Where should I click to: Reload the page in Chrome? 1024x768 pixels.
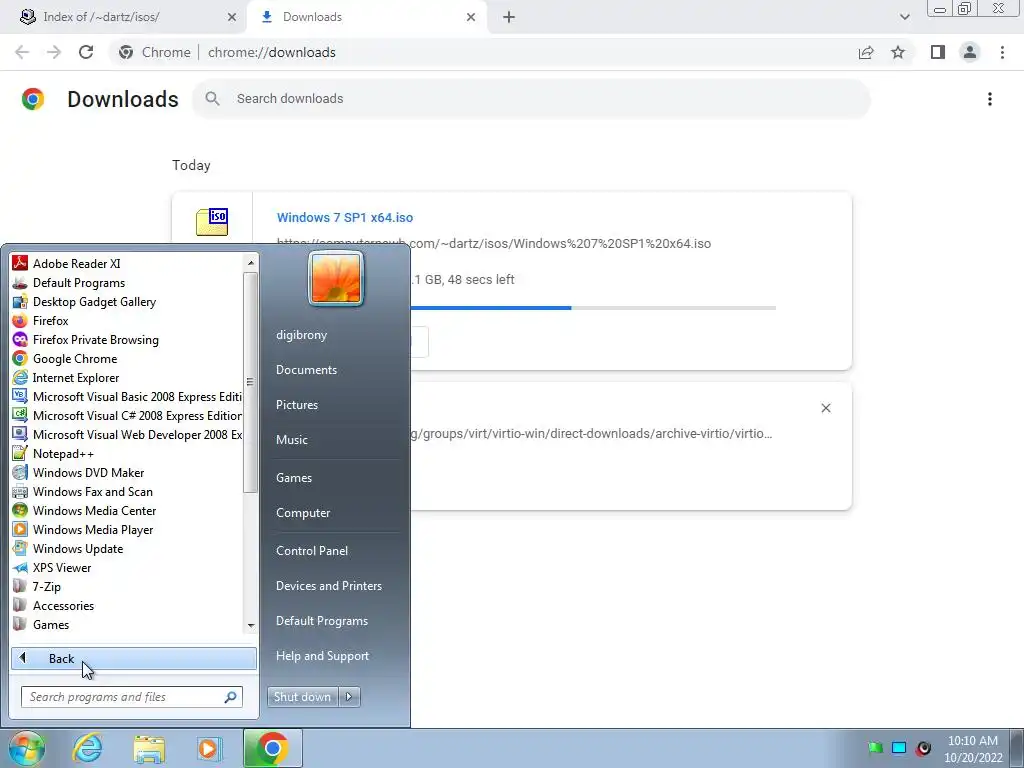[86, 52]
